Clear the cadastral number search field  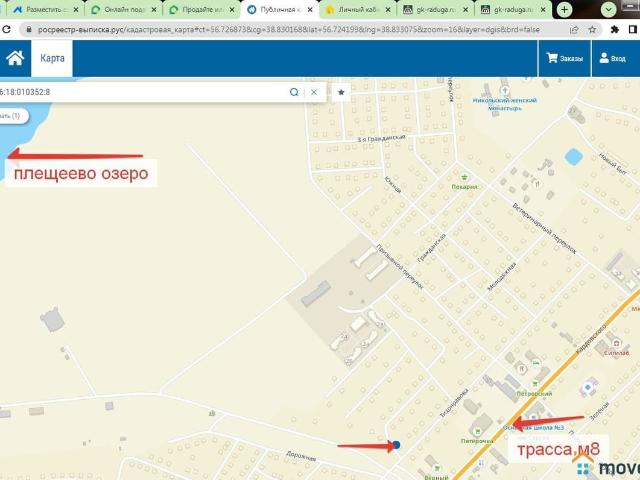click(x=314, y=92)
